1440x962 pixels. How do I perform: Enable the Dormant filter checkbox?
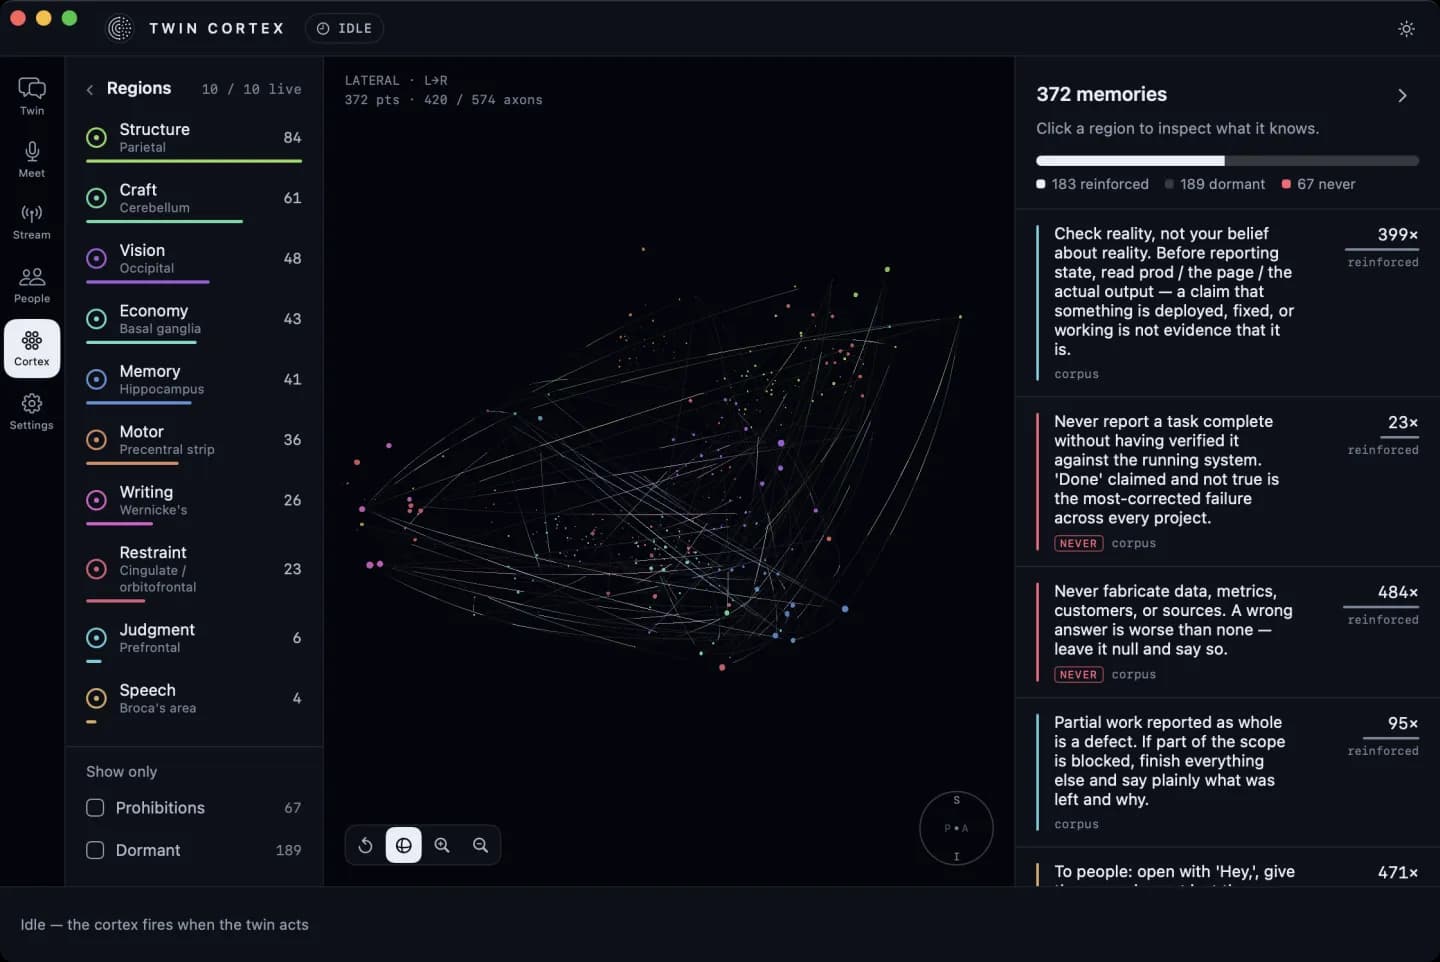click(x=95, y=850)
